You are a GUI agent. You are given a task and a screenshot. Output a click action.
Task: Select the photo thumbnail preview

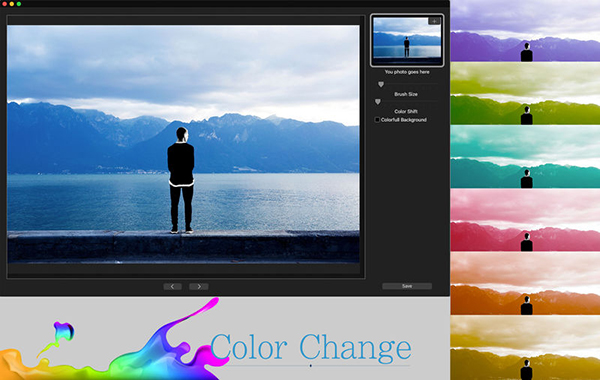tap(407, 41)
